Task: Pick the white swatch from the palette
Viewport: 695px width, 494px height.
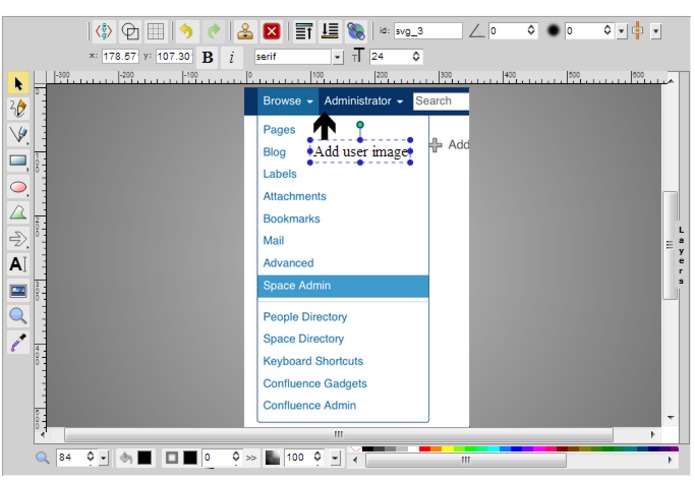Action: click(x=413, y=449)
